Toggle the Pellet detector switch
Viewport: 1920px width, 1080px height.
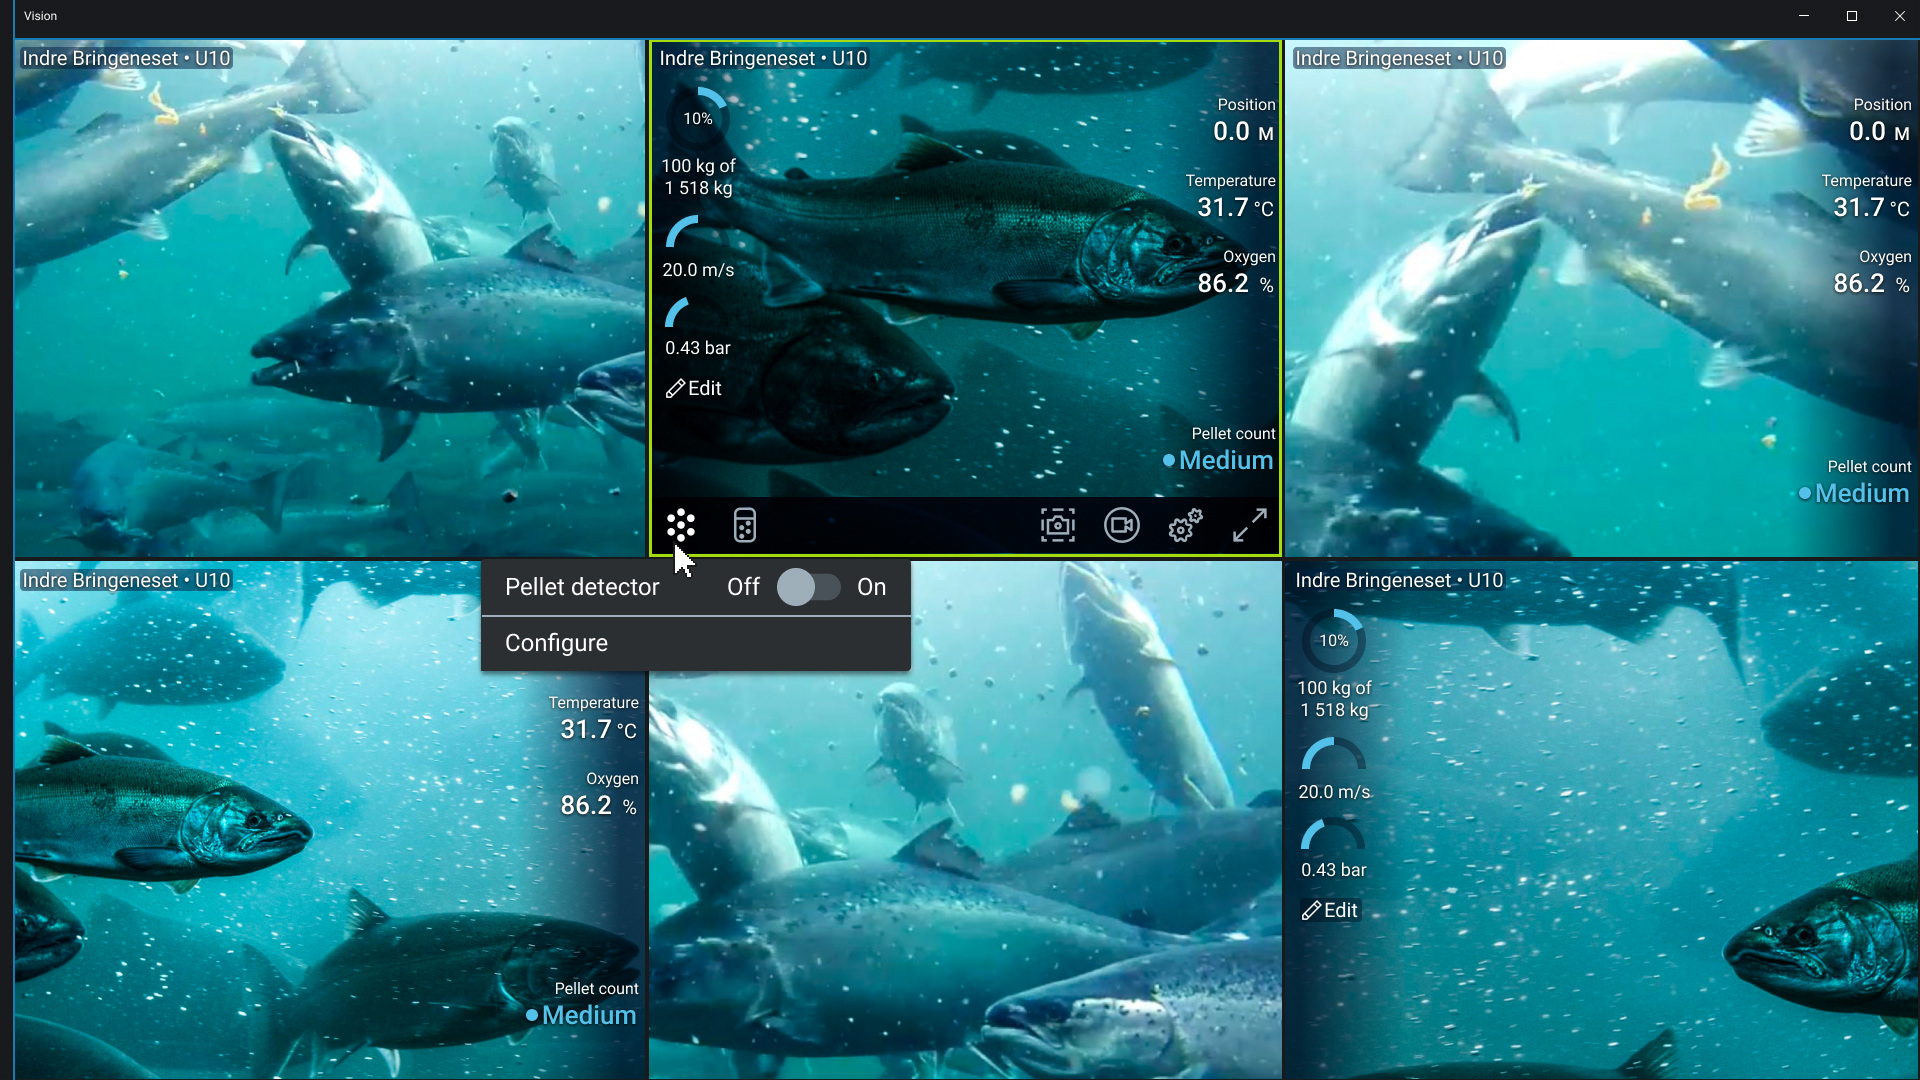tap(808, 587)
